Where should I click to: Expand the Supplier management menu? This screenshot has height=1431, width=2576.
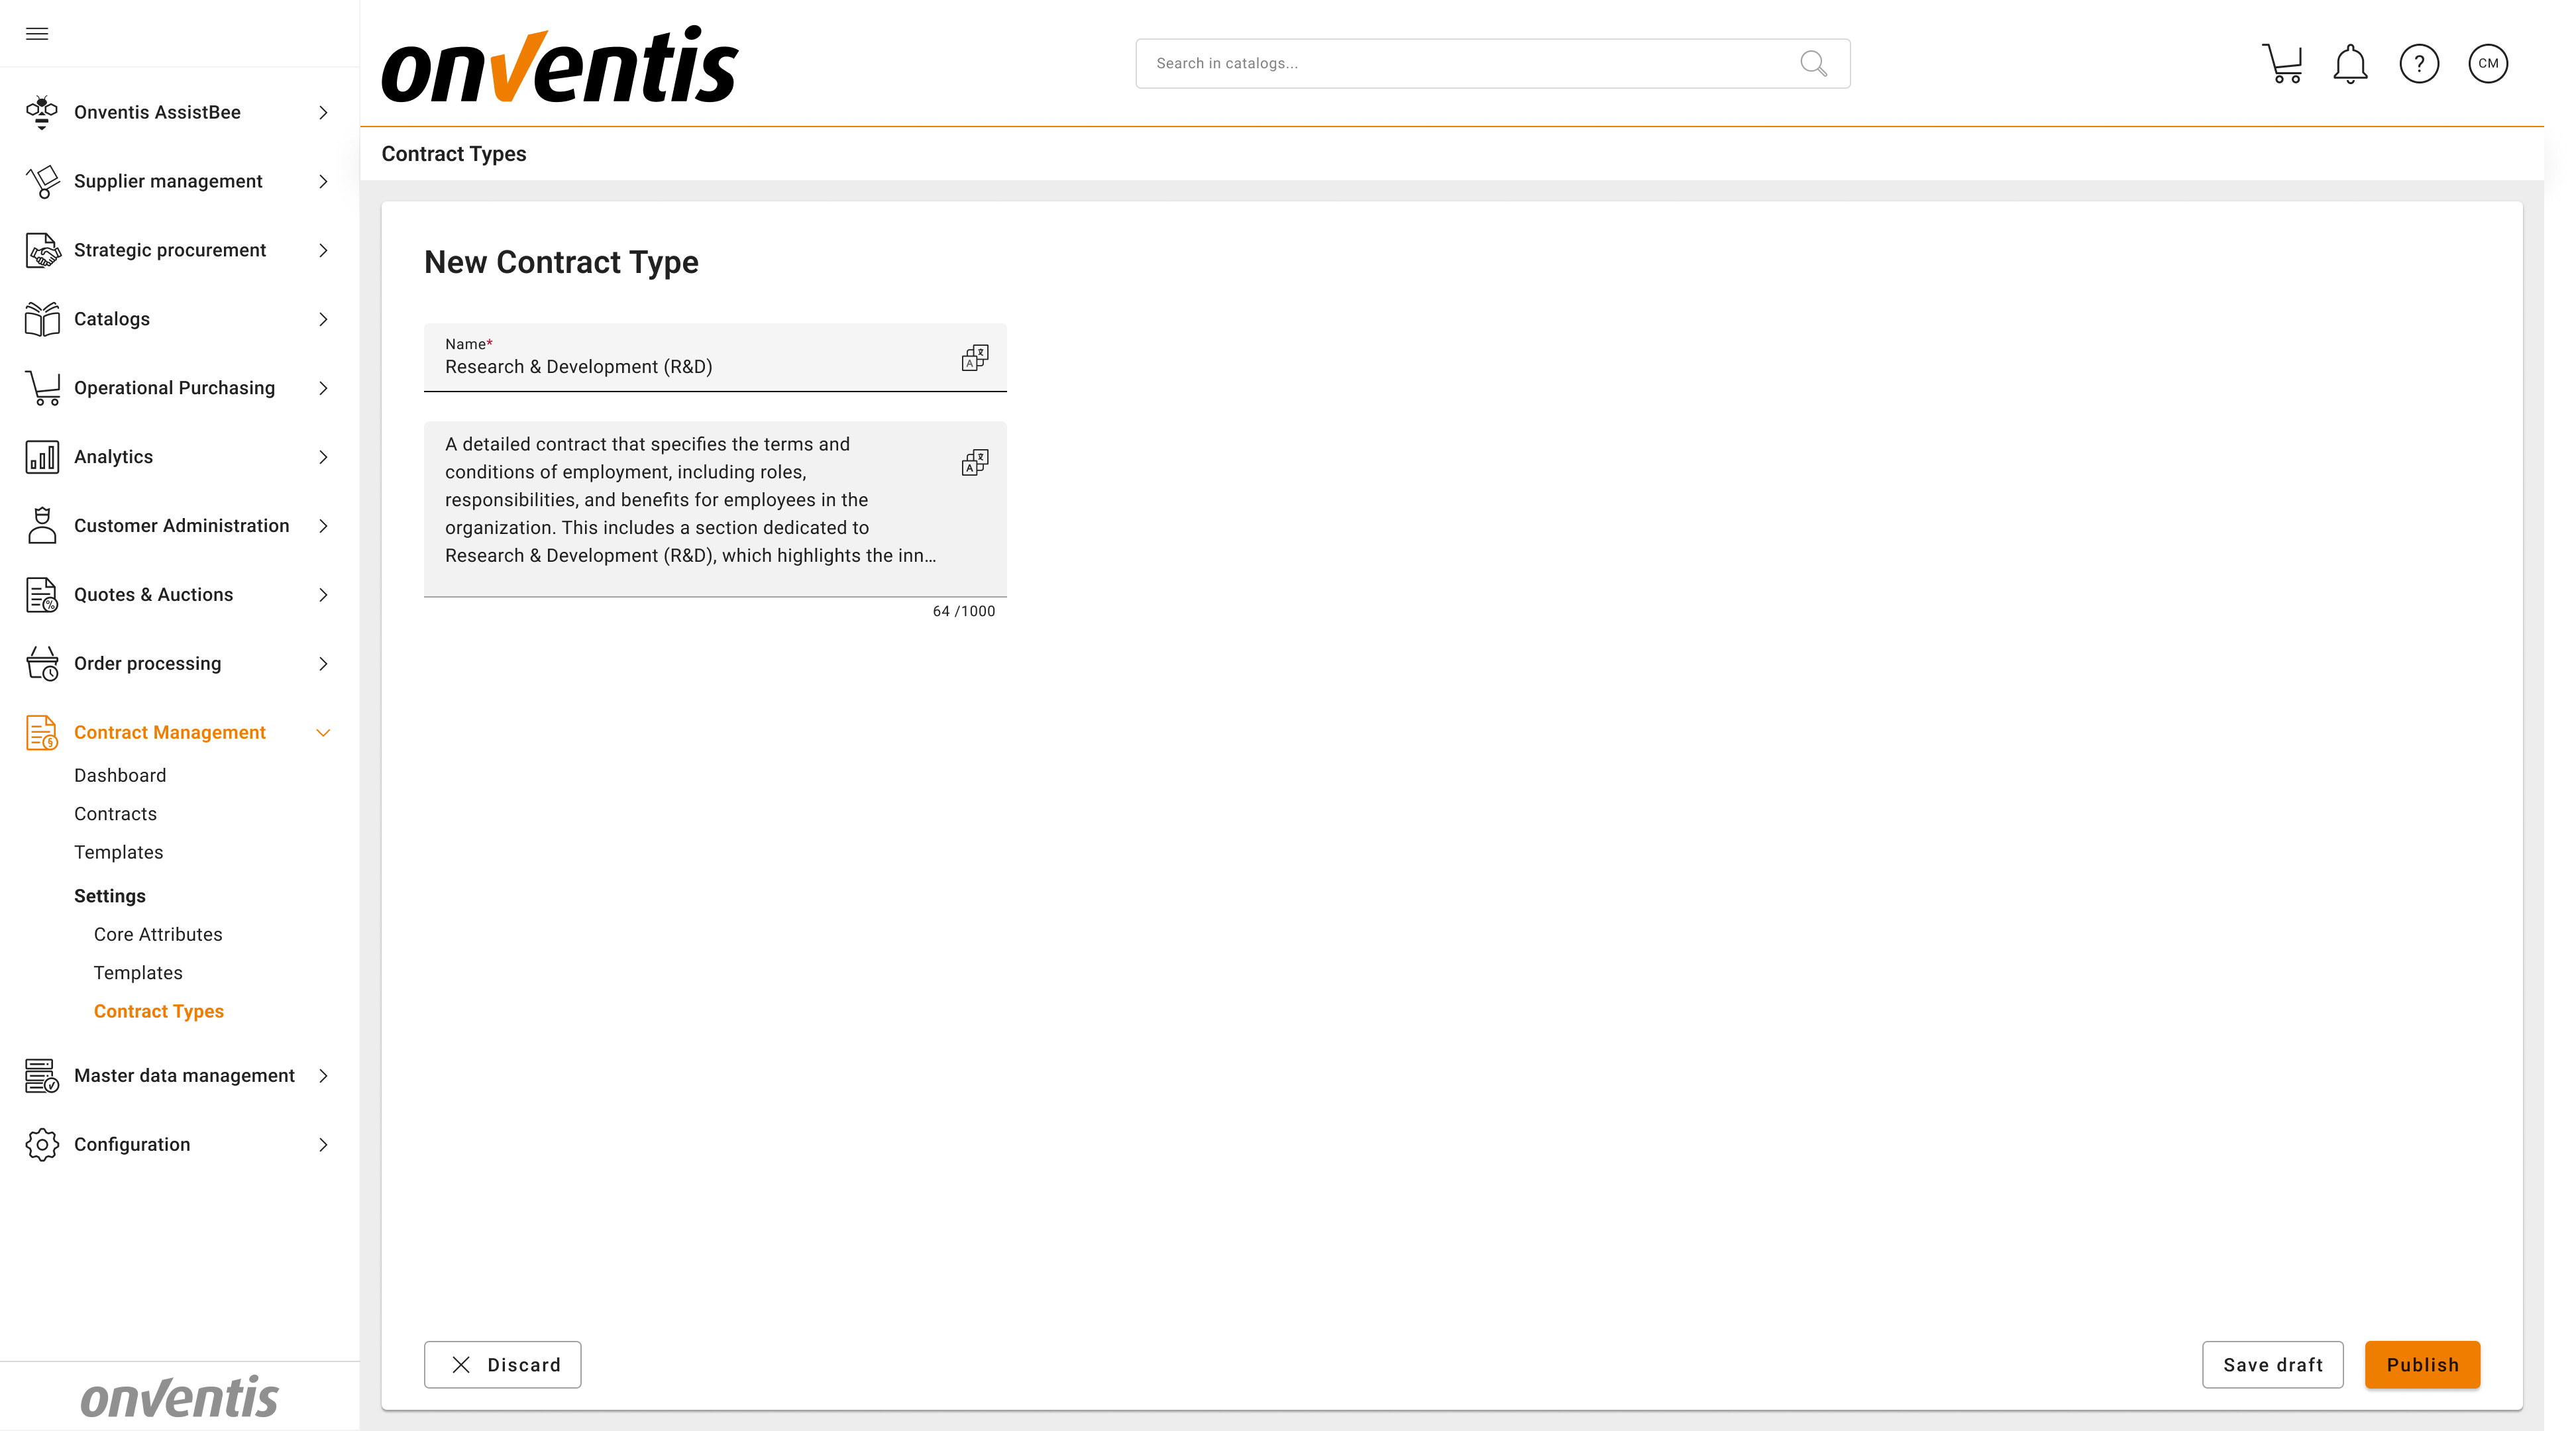point(323,181)
